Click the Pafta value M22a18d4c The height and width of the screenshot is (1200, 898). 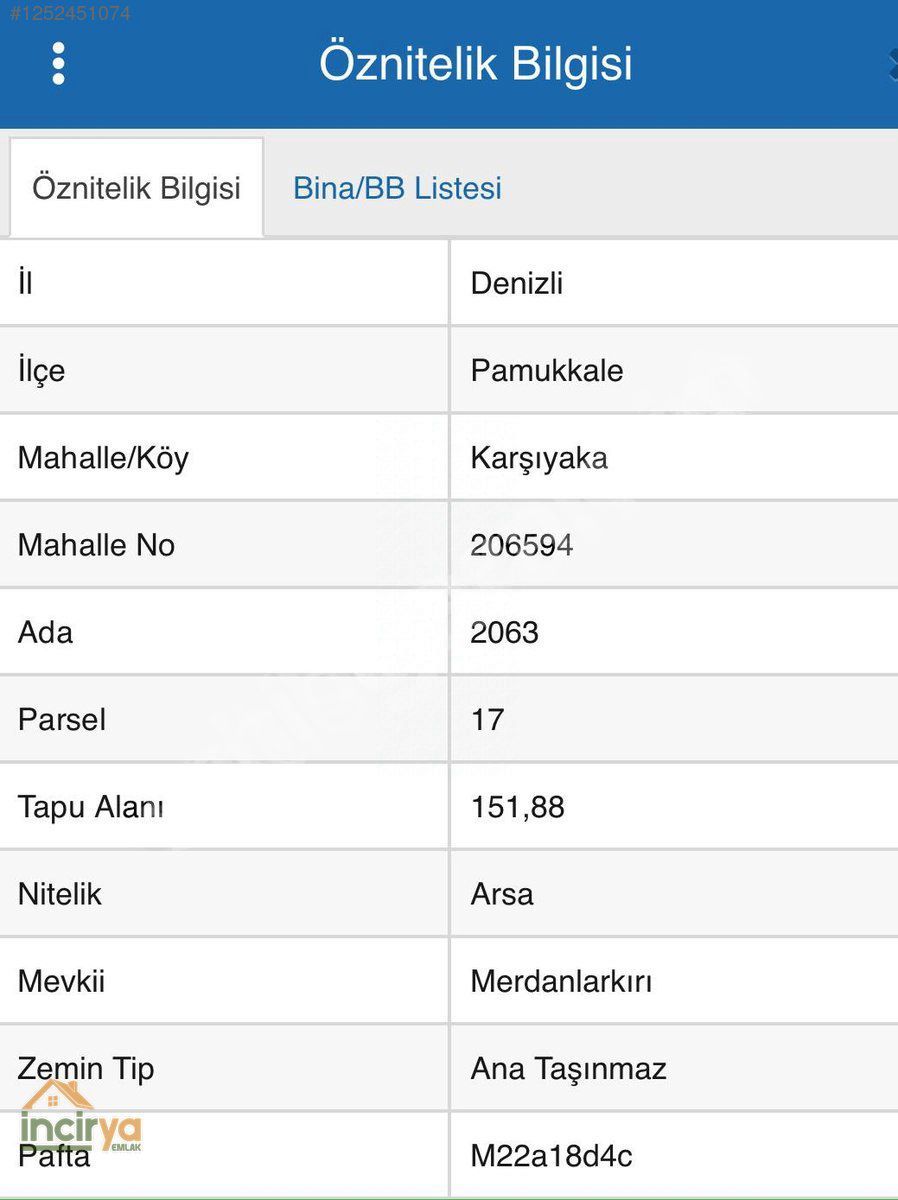coord(551,1156)
